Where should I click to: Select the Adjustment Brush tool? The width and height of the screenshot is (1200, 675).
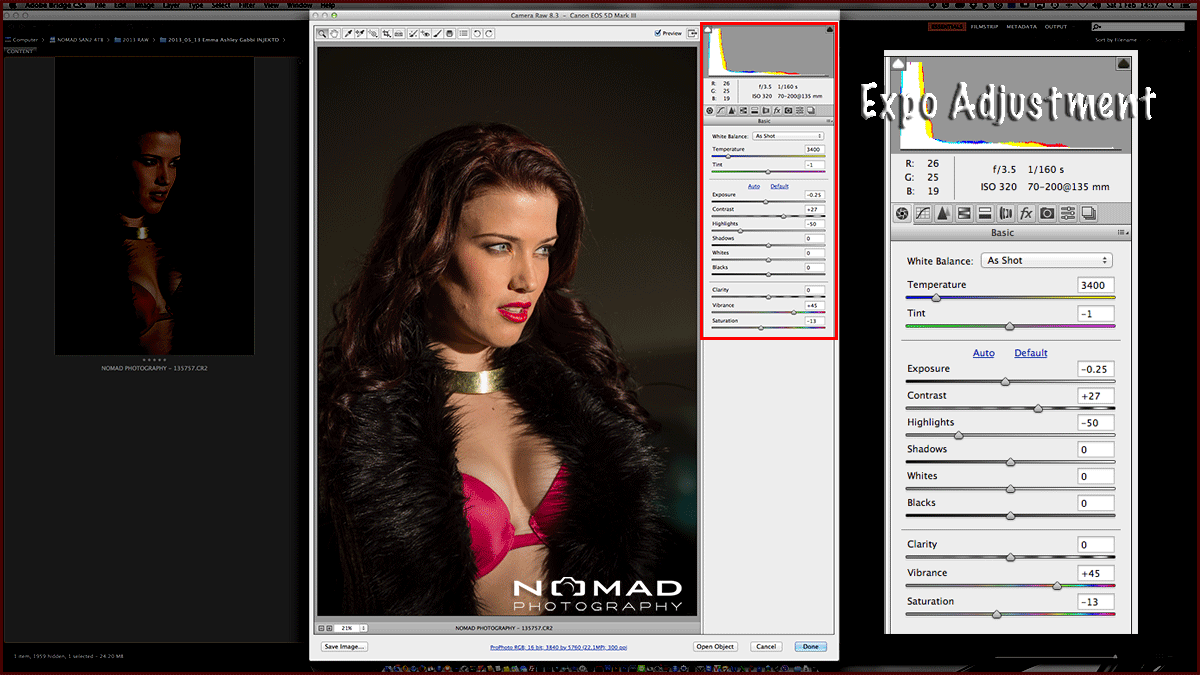[x=438, y=33]
